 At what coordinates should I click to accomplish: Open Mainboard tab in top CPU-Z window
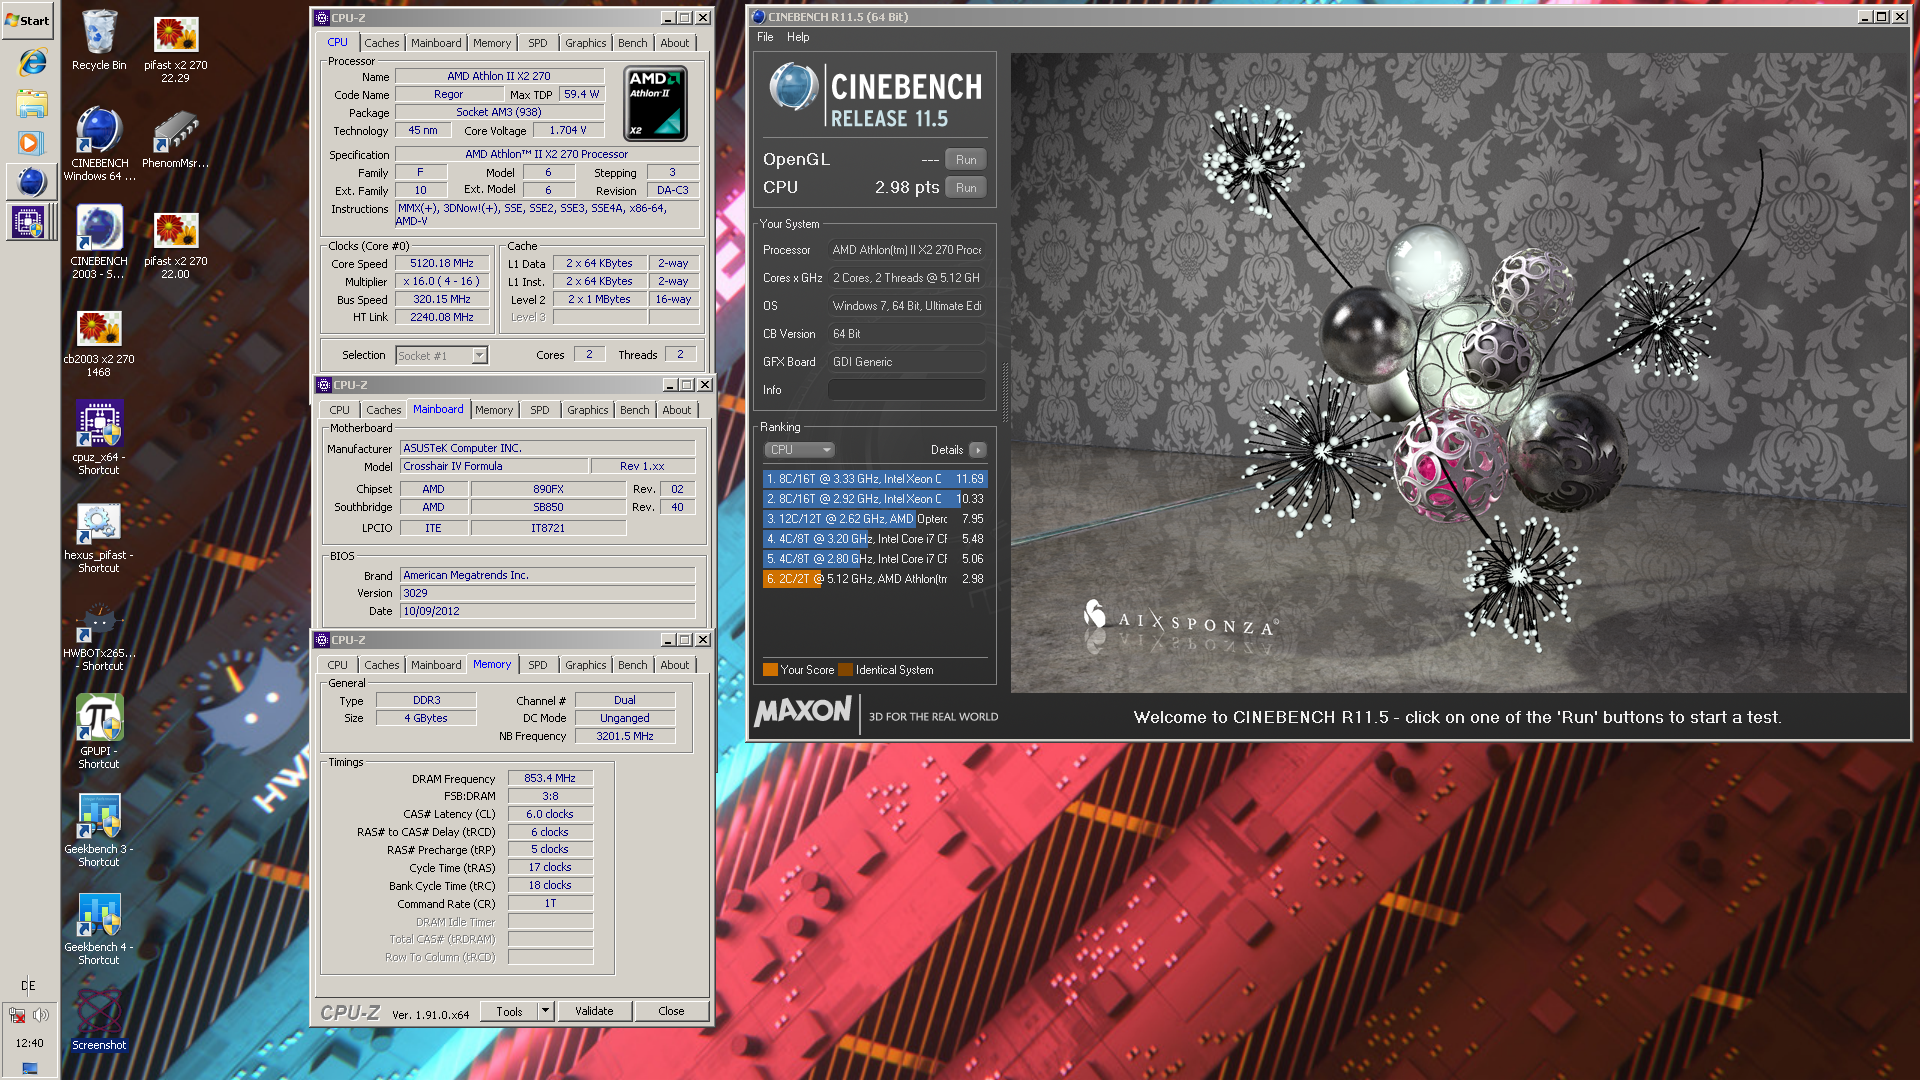(x=436, y=43)
